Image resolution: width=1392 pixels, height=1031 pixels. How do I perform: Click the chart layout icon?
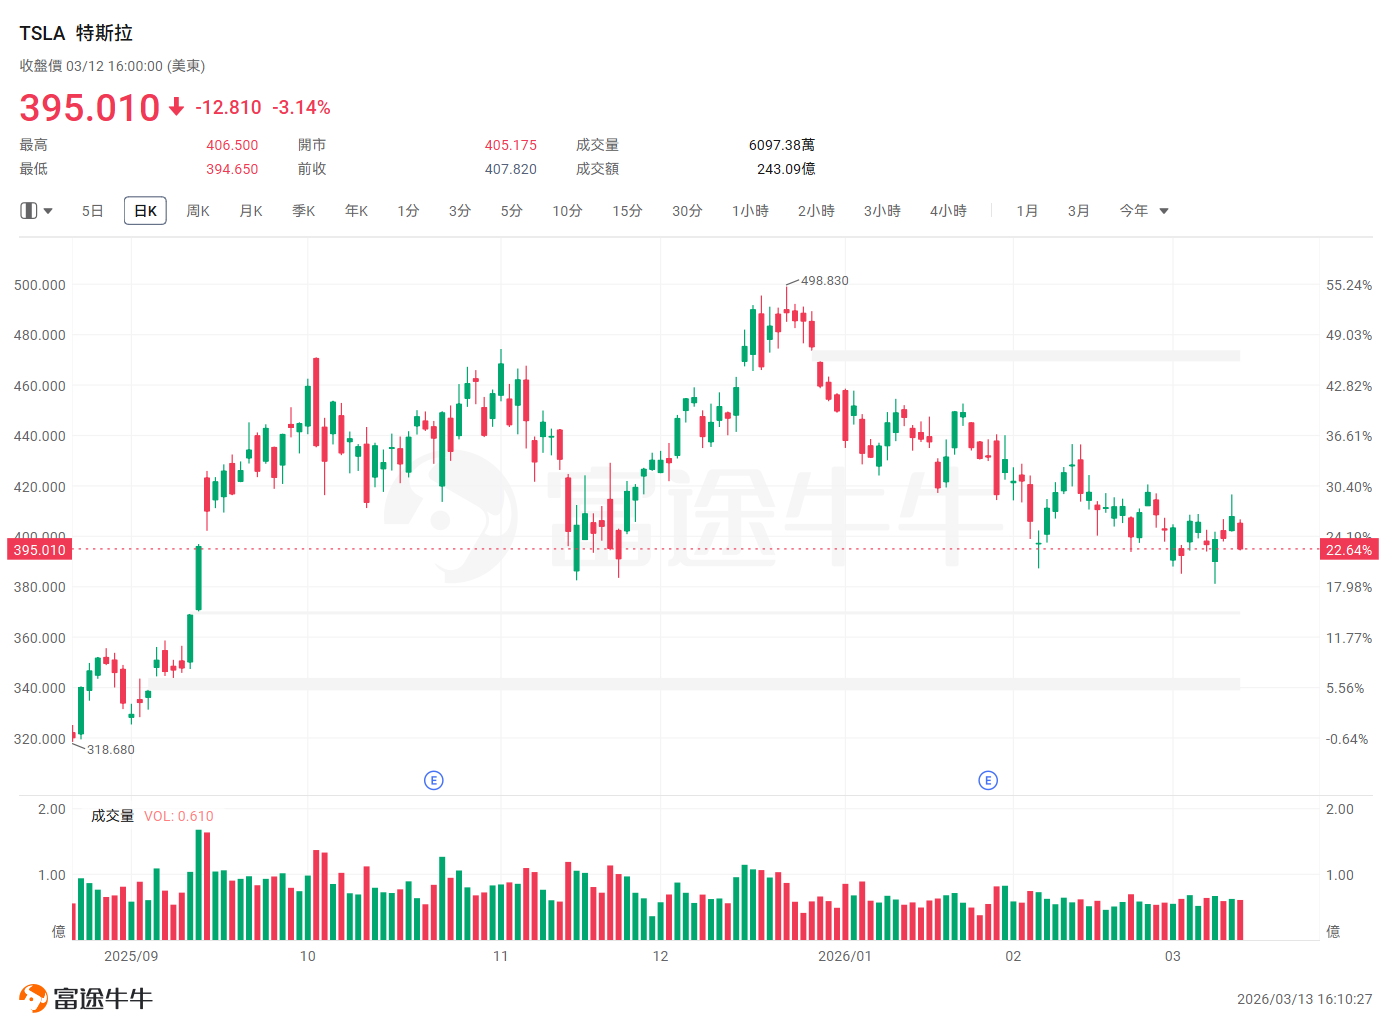(x=29, y=211)
